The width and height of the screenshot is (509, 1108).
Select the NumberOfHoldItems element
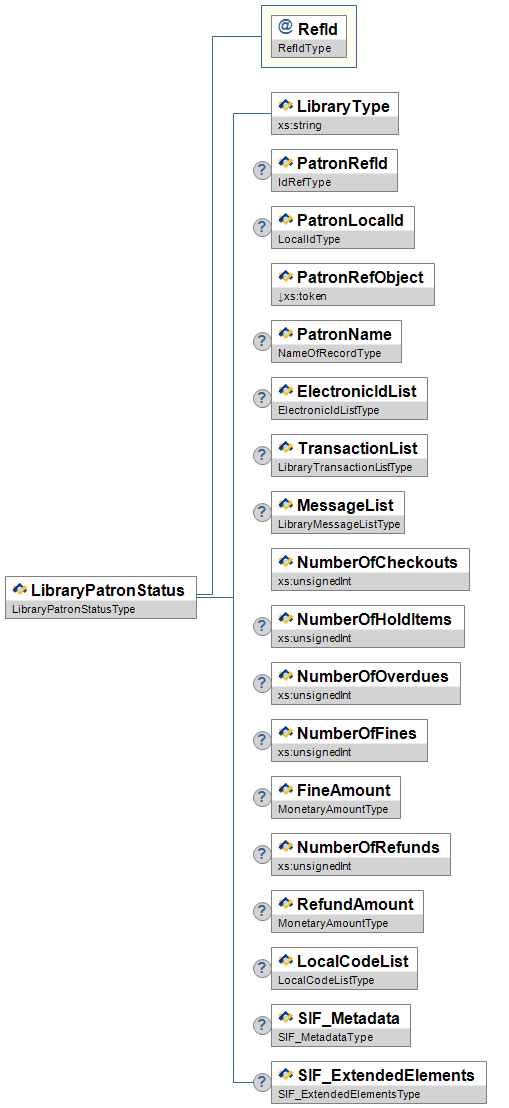(x=368, y=626)
